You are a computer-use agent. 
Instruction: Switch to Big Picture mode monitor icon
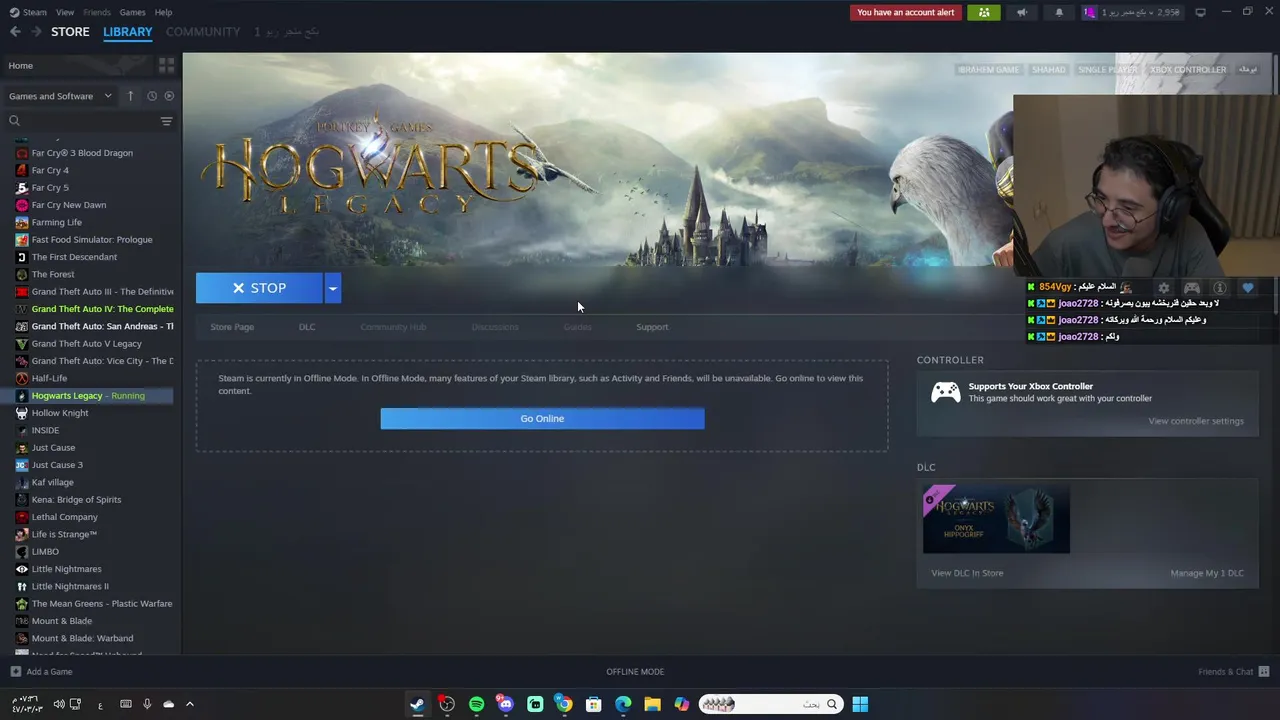tap(1200, 12)
